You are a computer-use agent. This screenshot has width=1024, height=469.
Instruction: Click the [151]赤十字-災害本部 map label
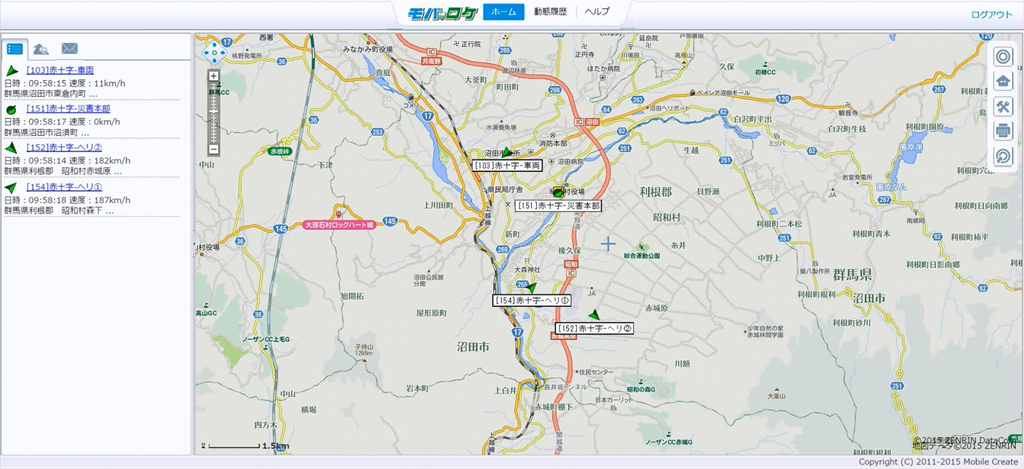pos(558,205)
